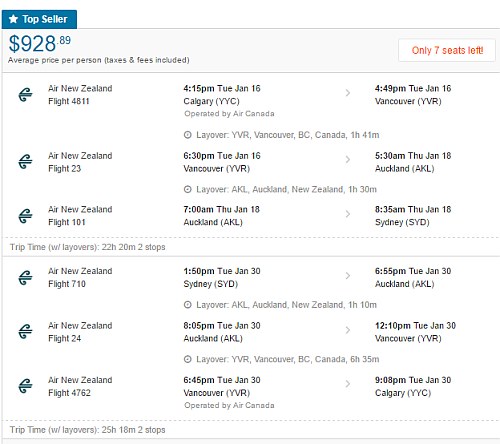Click the clock icon for Auckland 1h 10m layover
500x444 pixels.
pos(188,305)
